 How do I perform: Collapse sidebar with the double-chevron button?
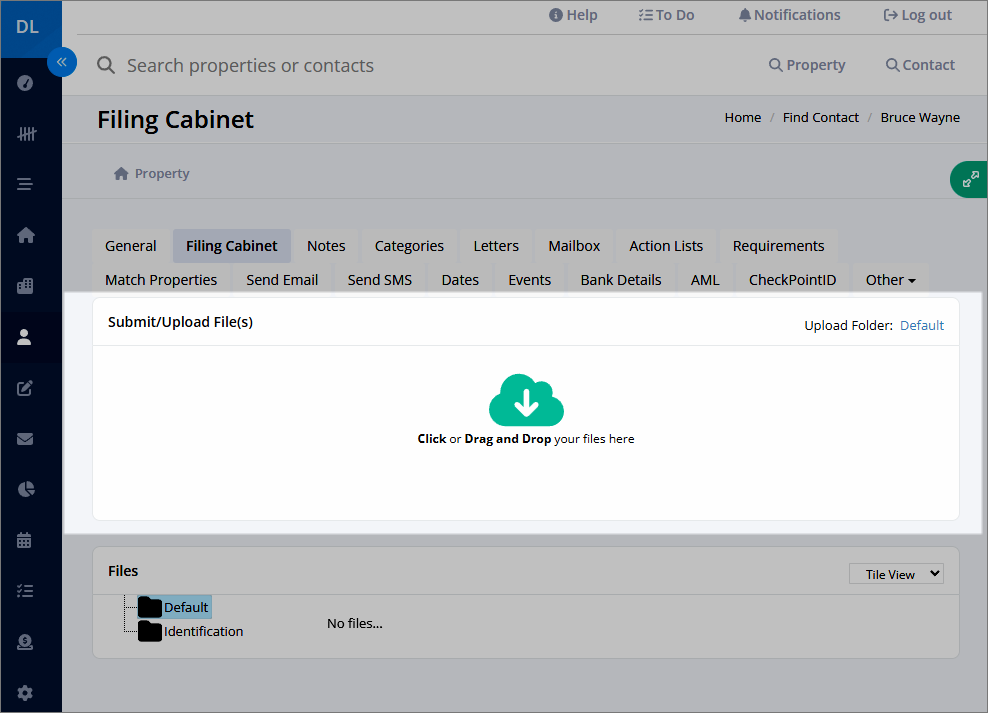coord(62,62)
